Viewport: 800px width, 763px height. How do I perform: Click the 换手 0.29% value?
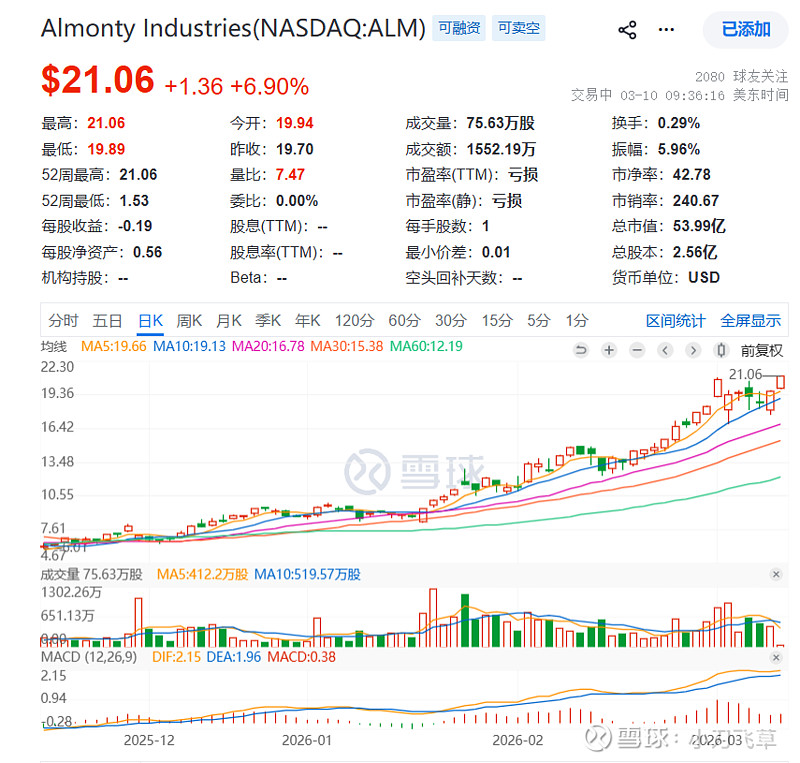(x=679, y=123)
